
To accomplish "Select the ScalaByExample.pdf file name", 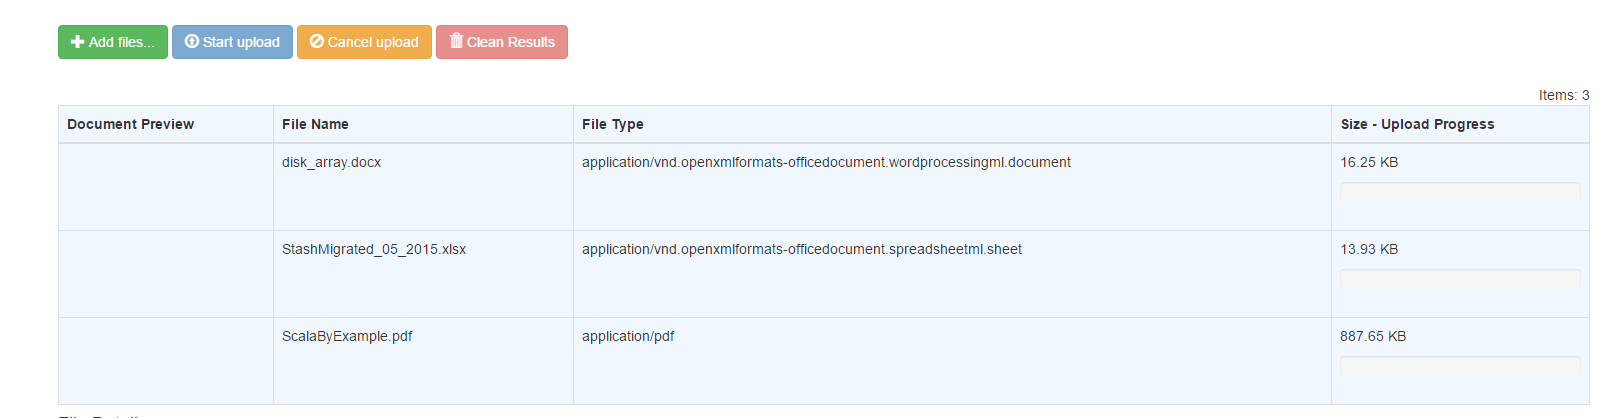I will [347, 336].
